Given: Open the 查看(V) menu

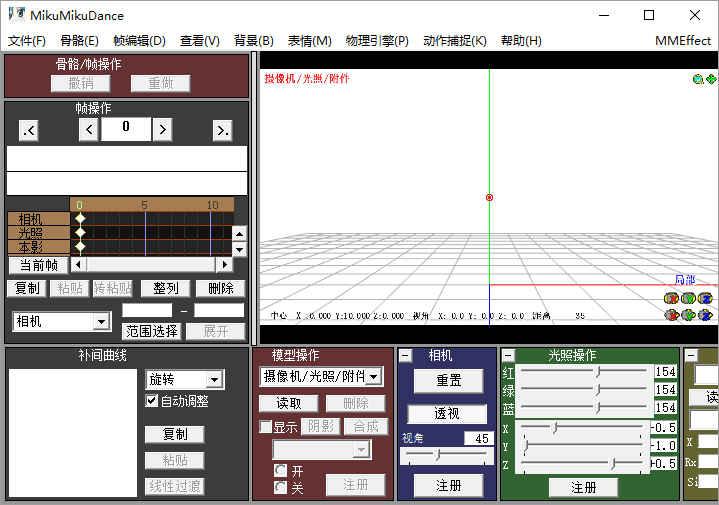Looking at the screenshot, I should pyautogui.click(x=199, y=41).
